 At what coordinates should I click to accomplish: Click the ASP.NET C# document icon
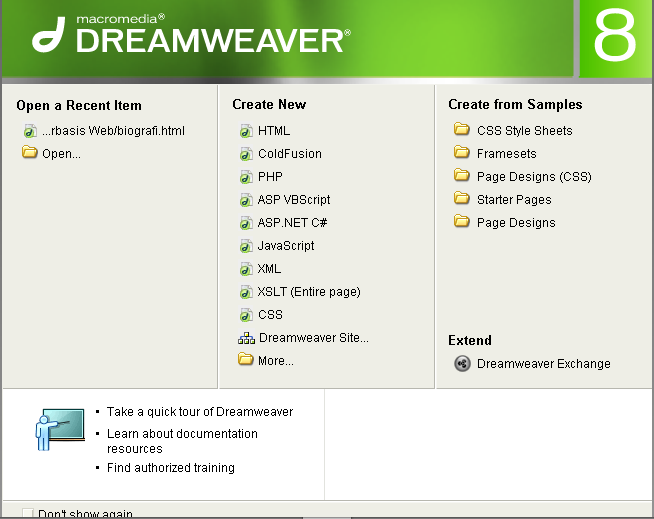coord(246,223)
